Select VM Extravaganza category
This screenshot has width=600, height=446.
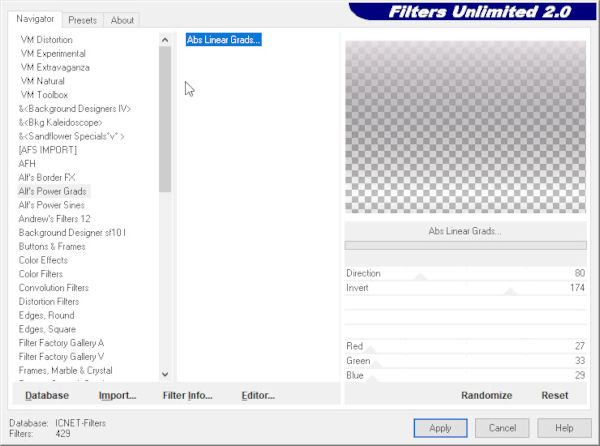(55, 67)
